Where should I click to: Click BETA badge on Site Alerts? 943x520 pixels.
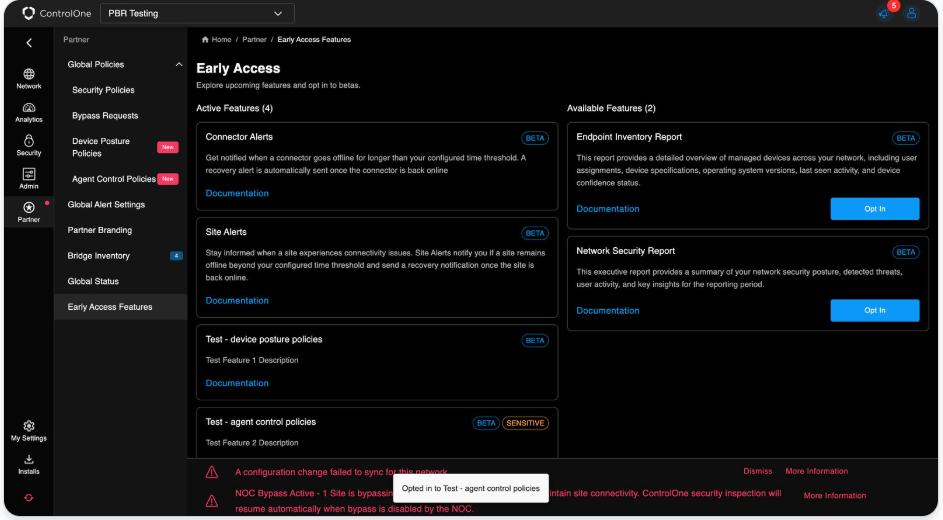(x=535, y=233)
